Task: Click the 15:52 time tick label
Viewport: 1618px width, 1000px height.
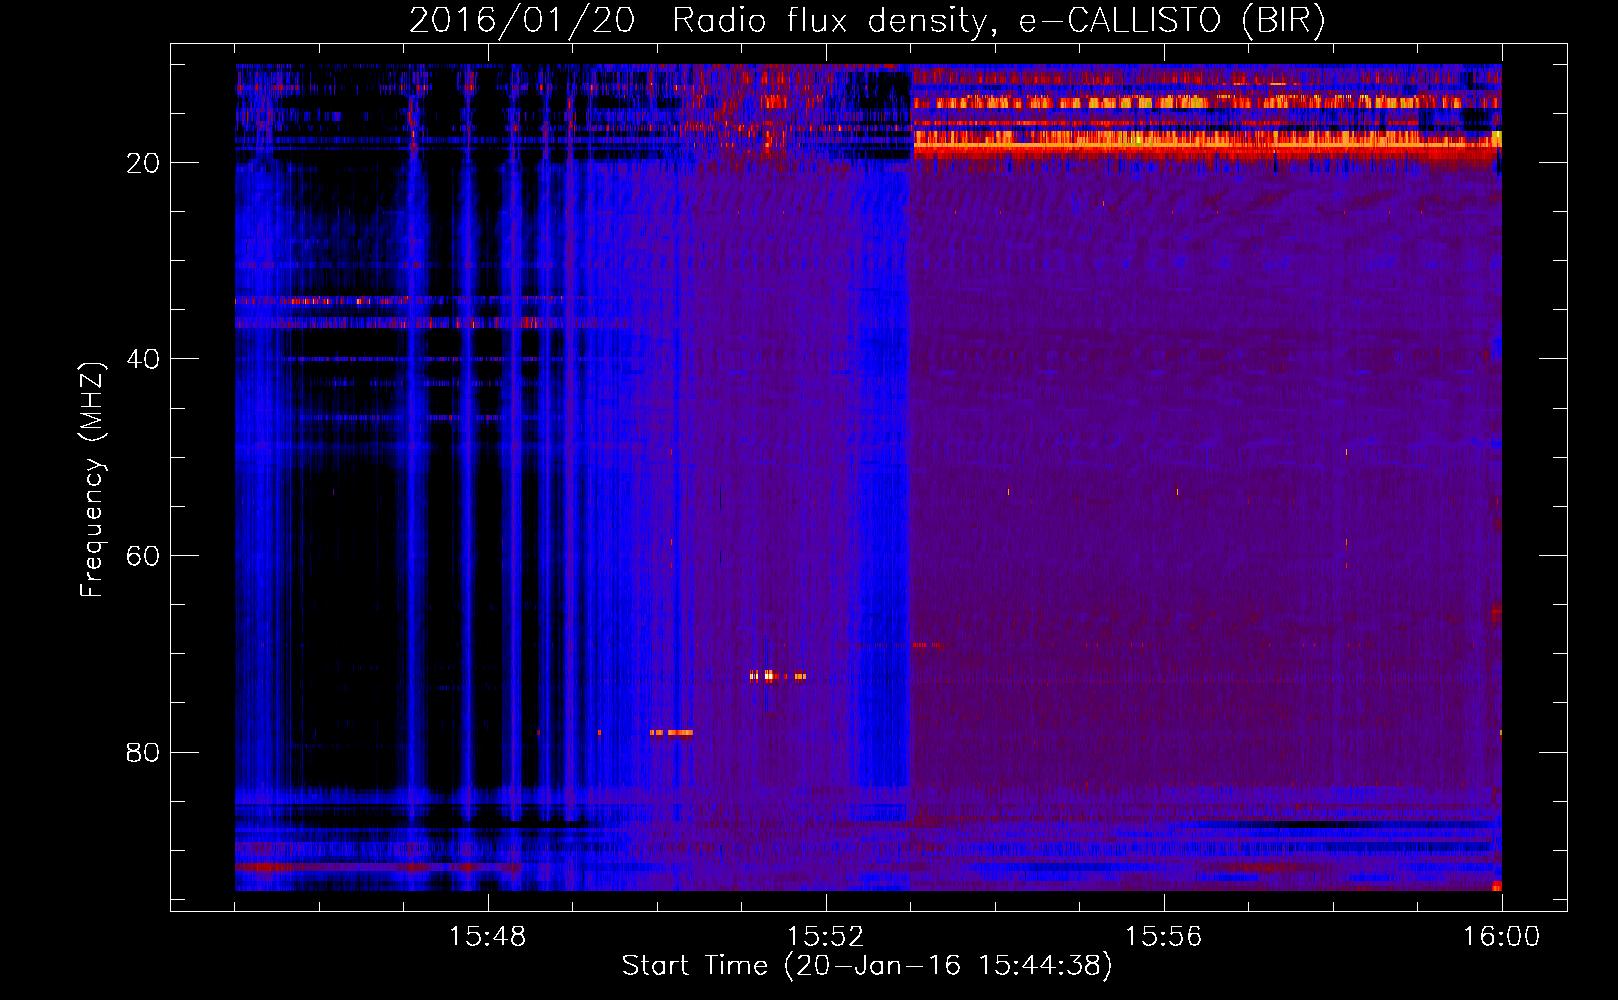Action: point(825,937)
